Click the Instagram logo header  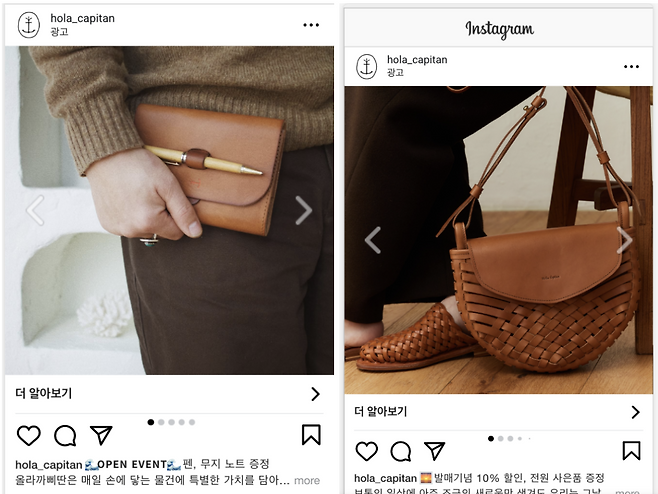(499, 29)
